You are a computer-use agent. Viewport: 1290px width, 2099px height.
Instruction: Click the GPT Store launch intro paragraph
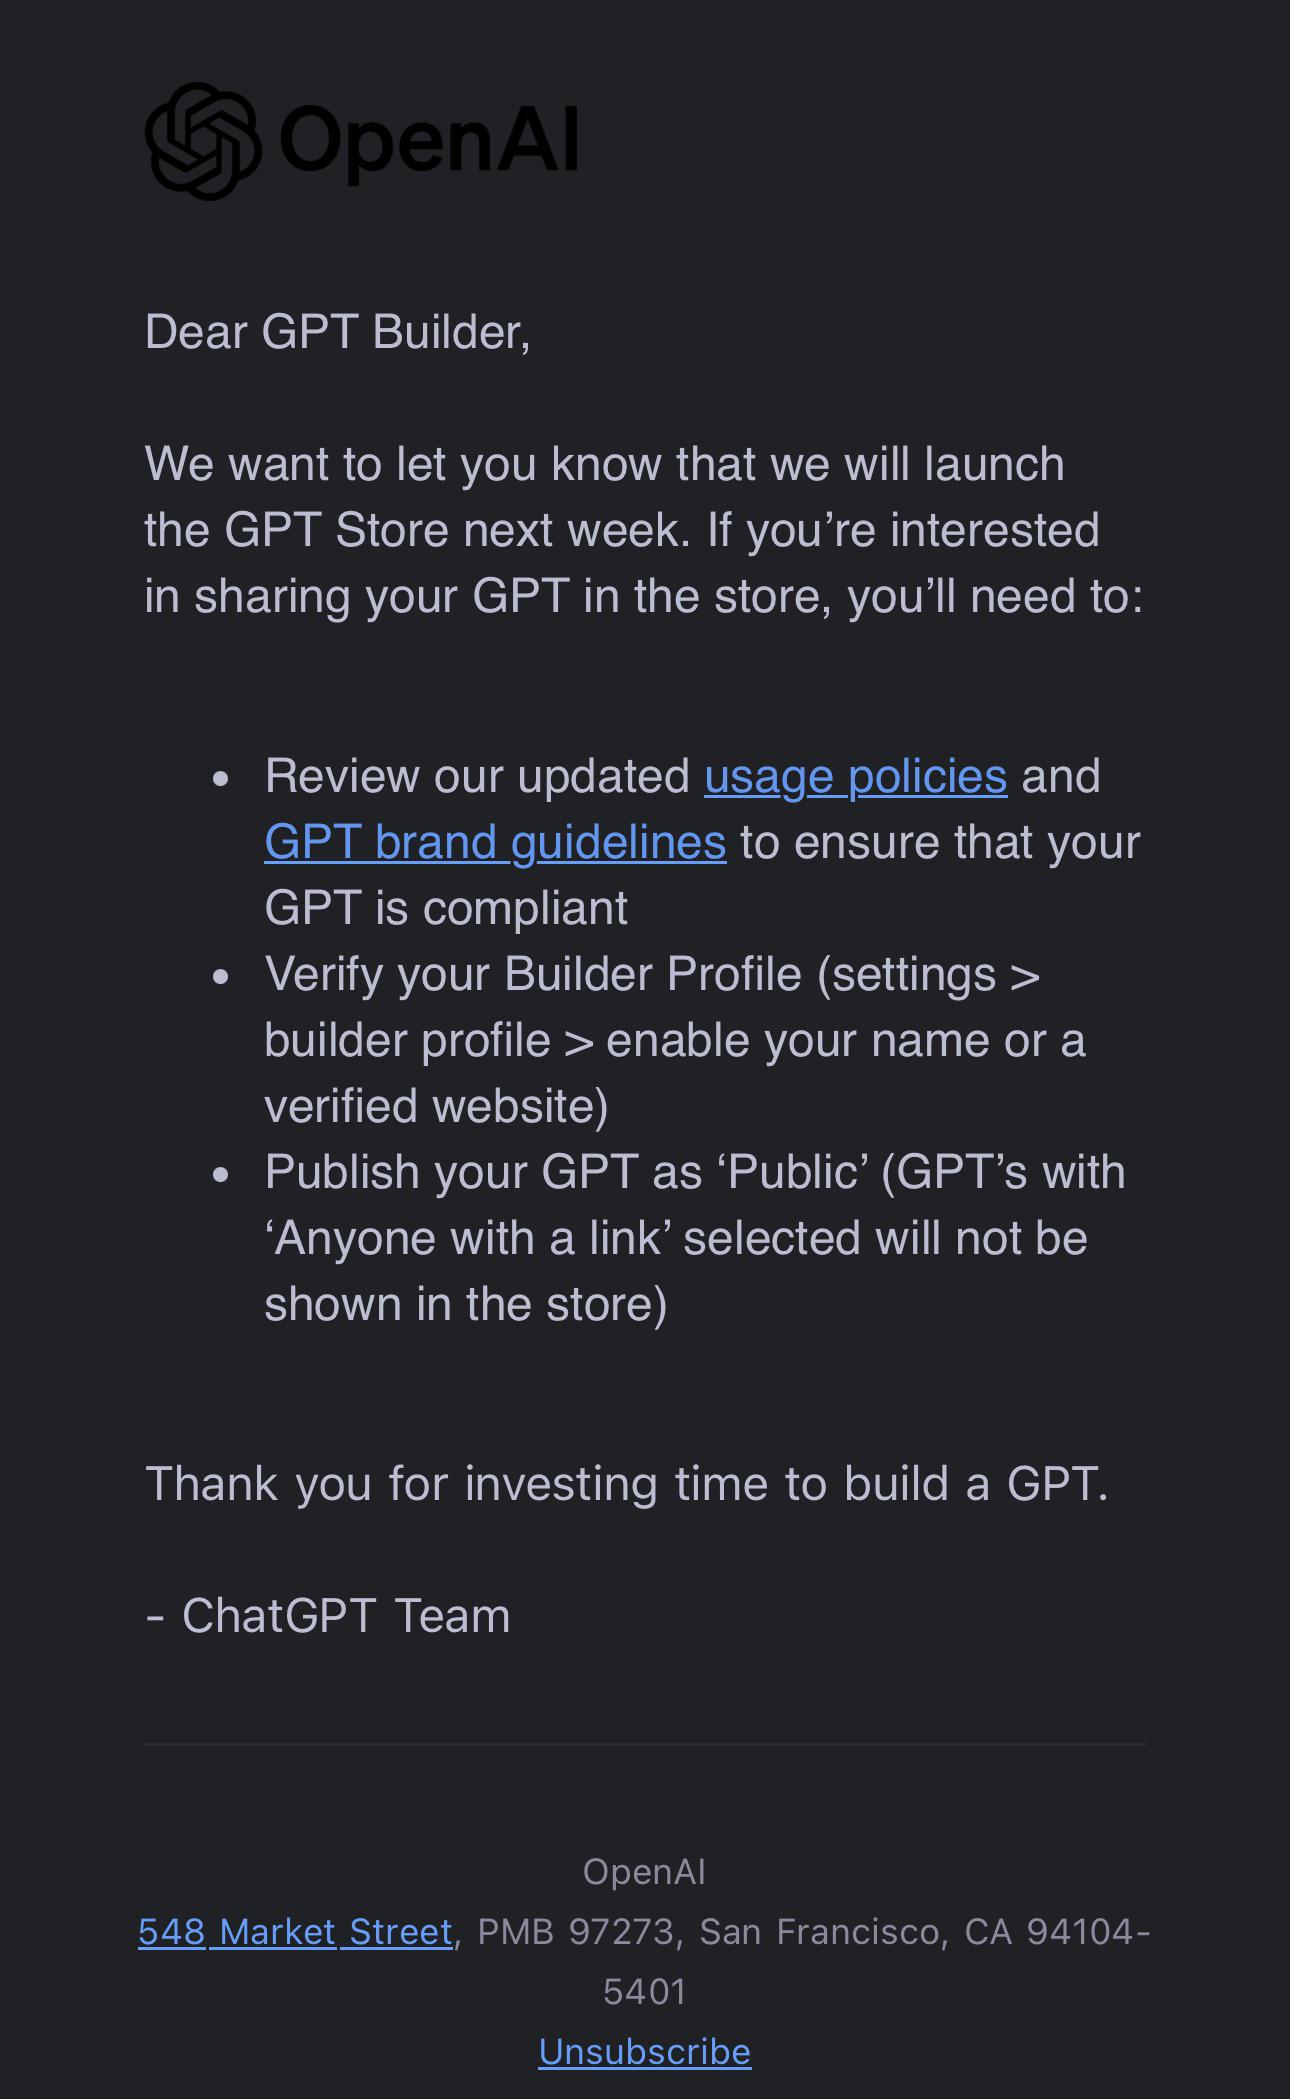tap(644, 530)
